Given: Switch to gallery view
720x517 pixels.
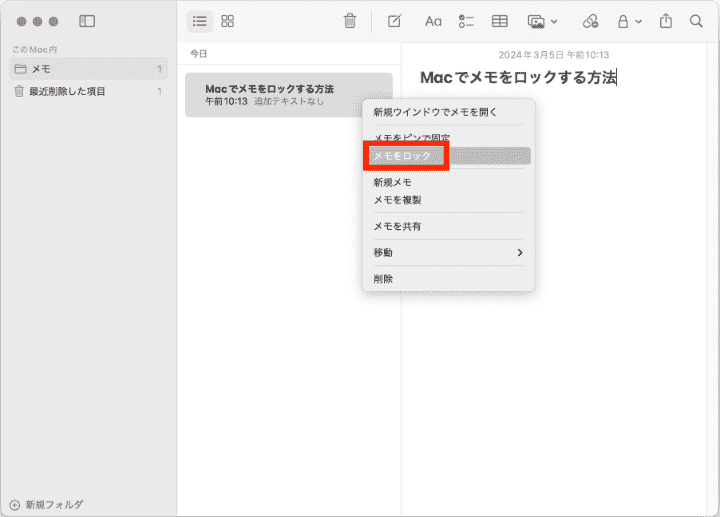Looking at the screenshot, I should pyautogui.click(x=227, y=21).
